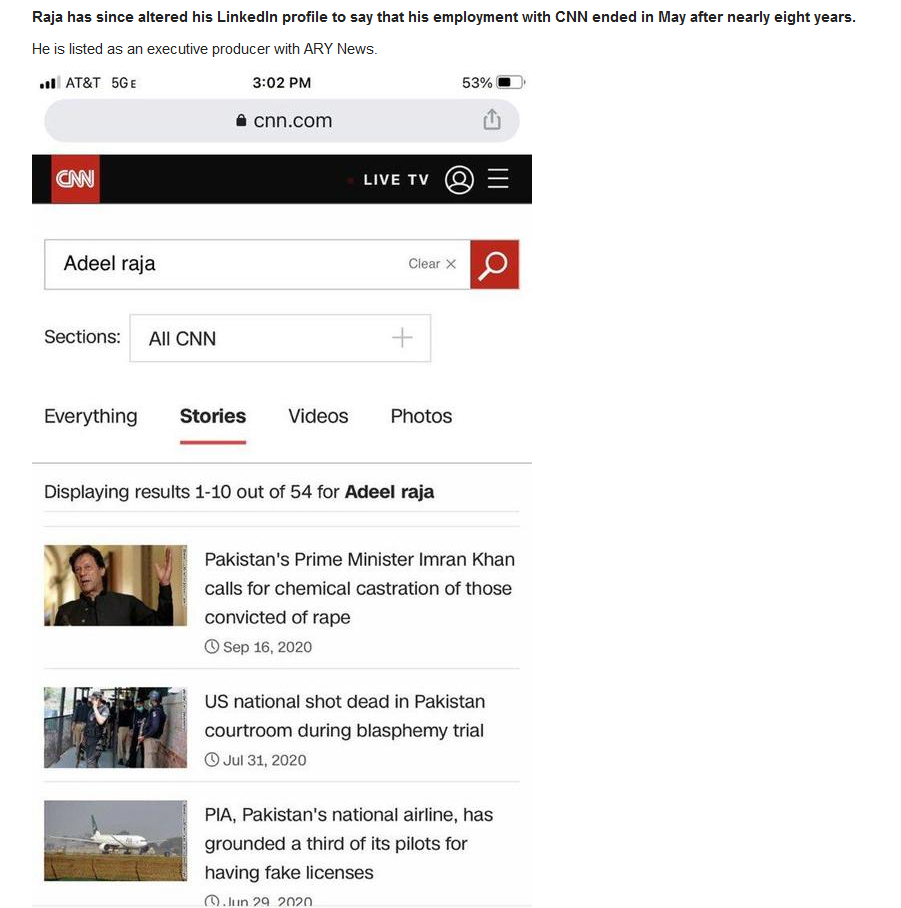Image resolution: width=901 pixels, height=908 pixels.
Task: Click the cnn.com address bar
Action: 281,120
